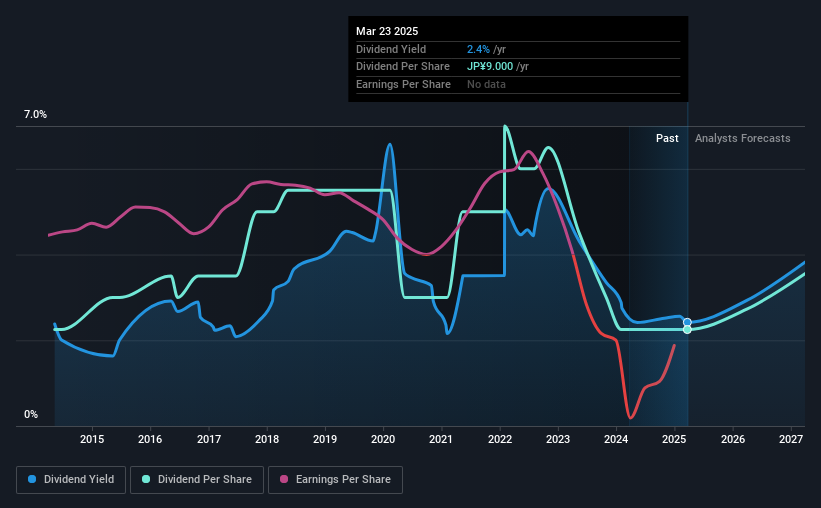Toggle the Earnings Per Share legend button
Image resolution: width=821 pixels, height=508 pixels.
(x=335, y=480)
